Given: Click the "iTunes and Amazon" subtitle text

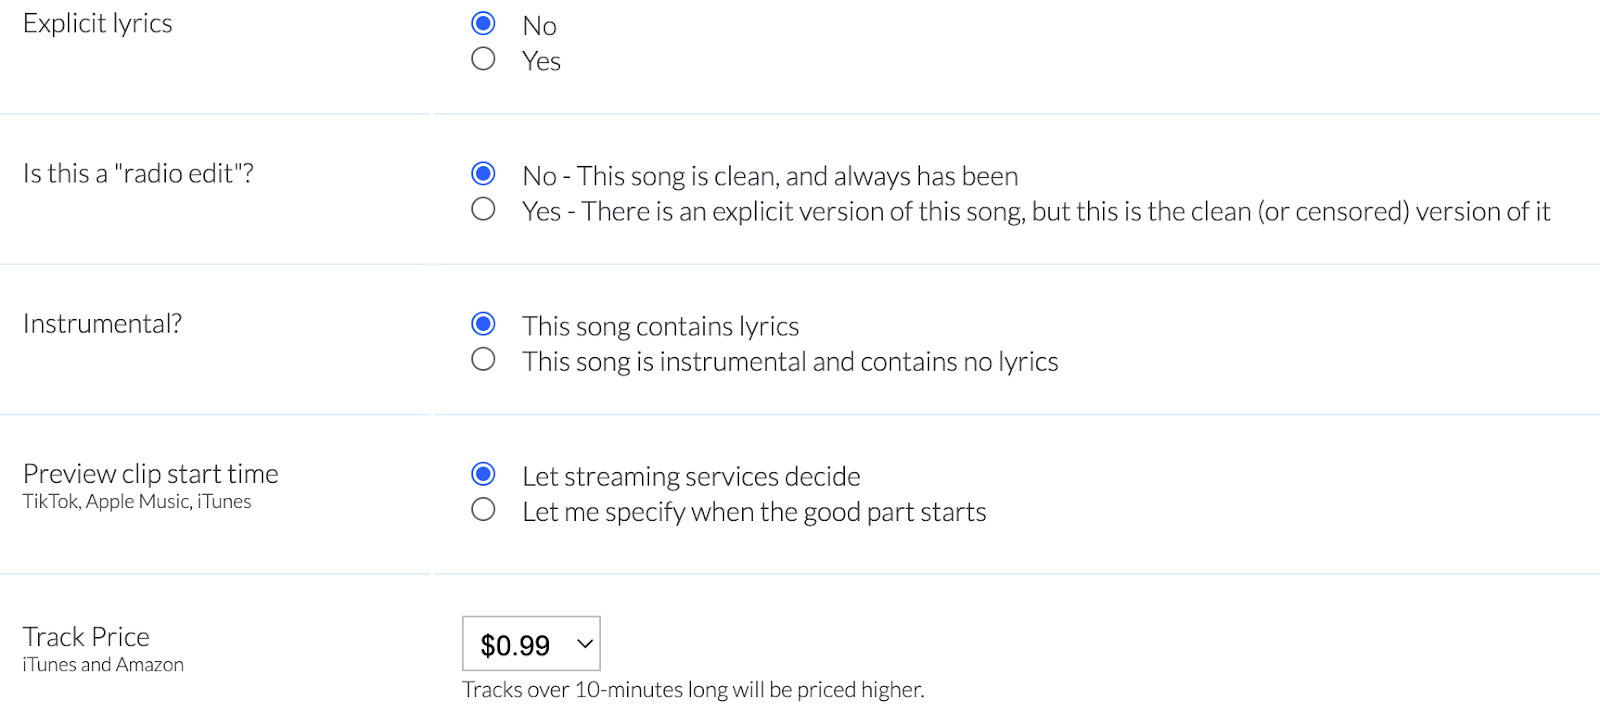Looking at the screenshot, I should tap(103, 665).
